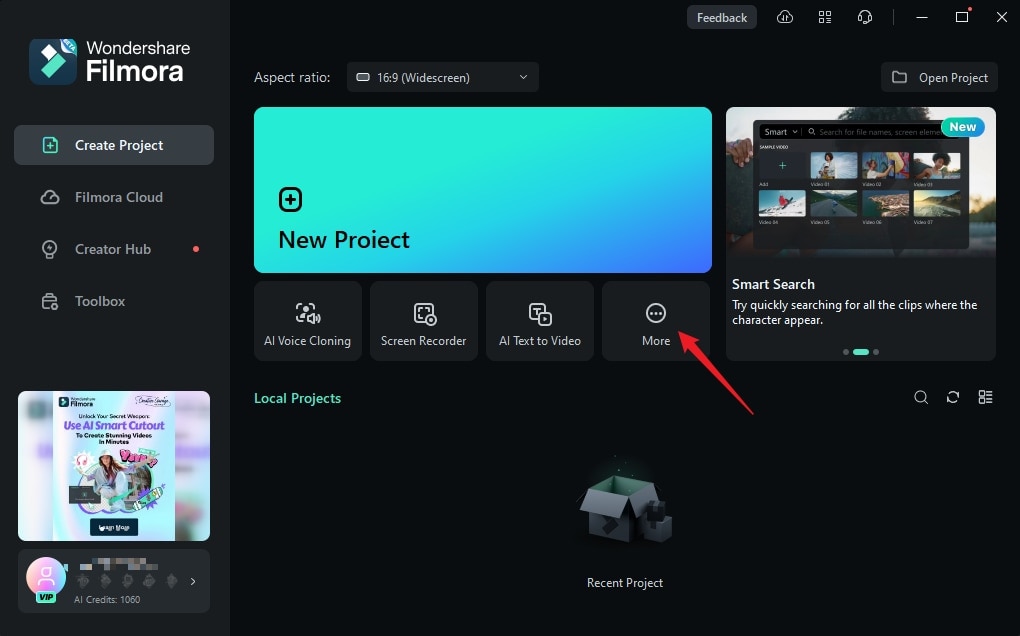Send Feedback via the top button
This screenshot has width=1020, height=636.
[722, 18]
